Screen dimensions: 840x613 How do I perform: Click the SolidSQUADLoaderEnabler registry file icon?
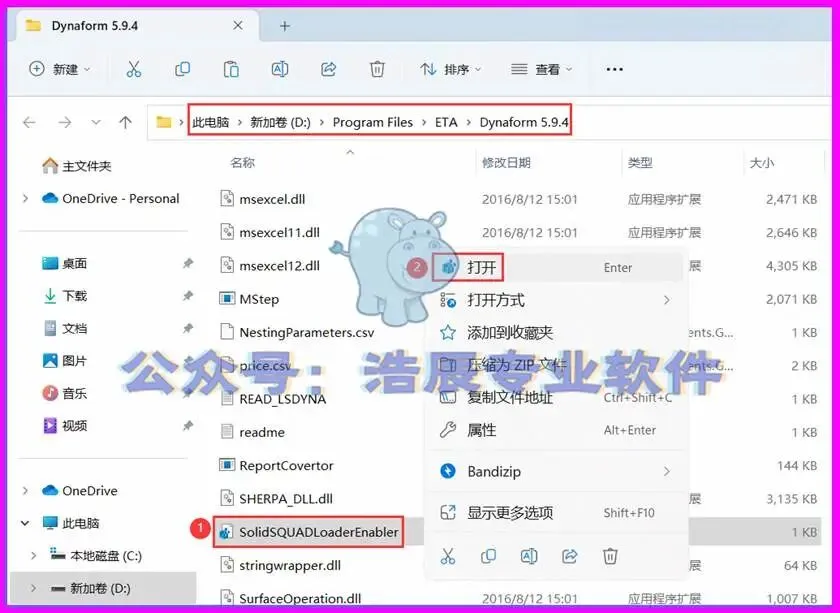click(x=226, y=532)
